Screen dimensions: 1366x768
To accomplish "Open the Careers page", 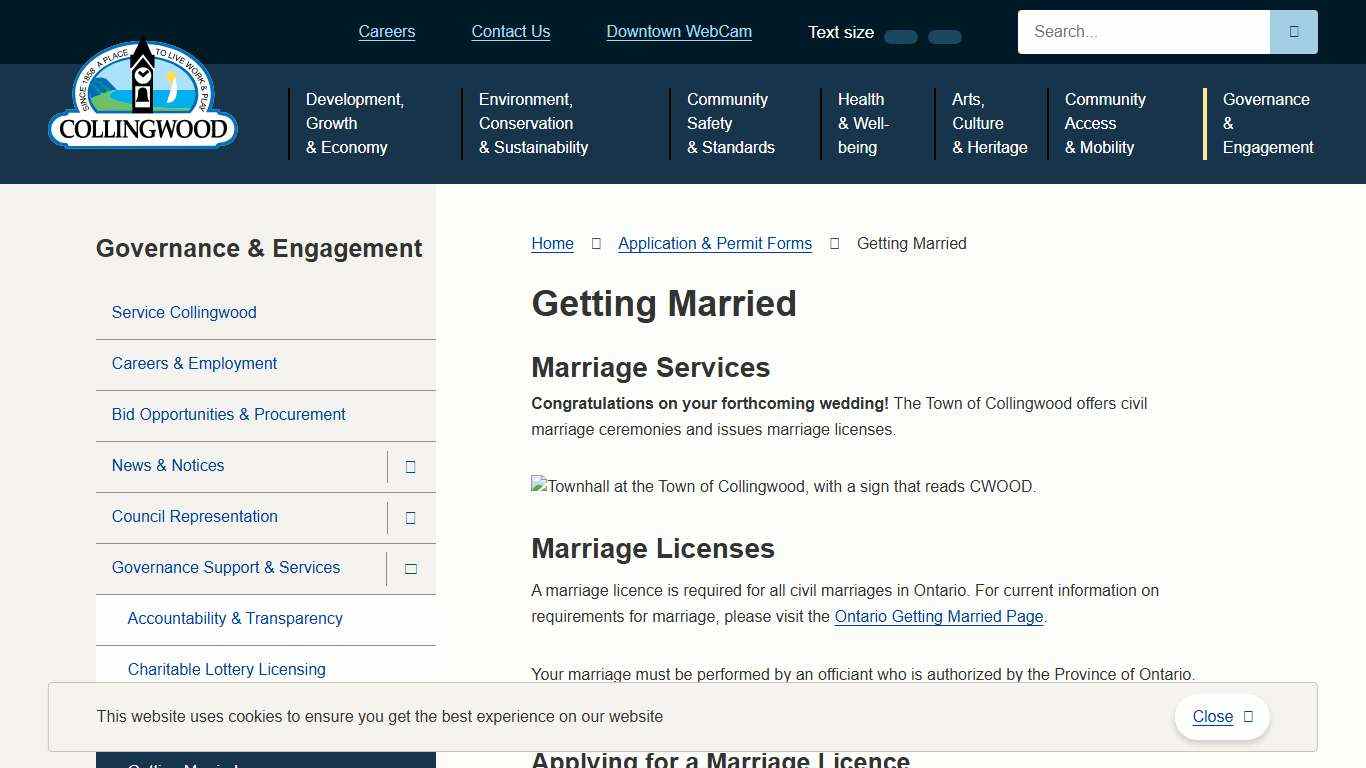I will click(x=387, y=31).
